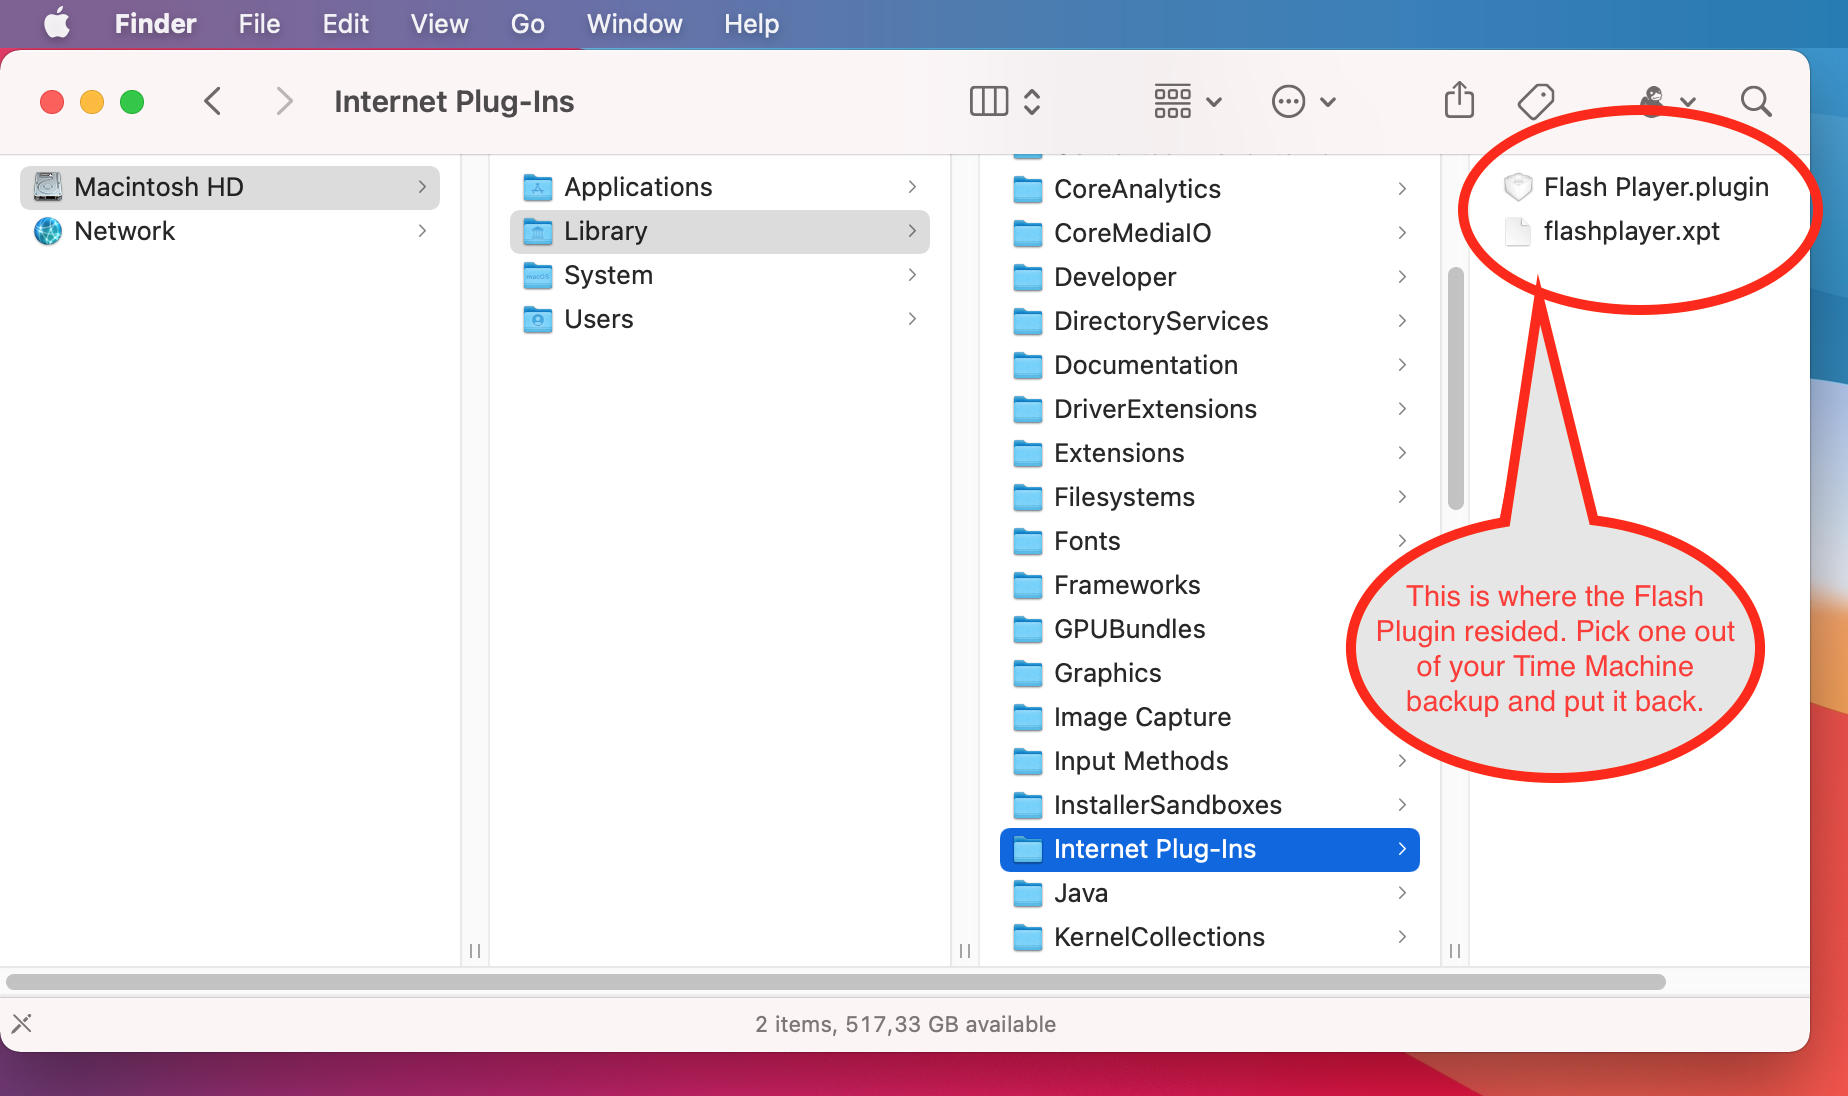Go forward with the forward arrow

pyautogui.click(x=284, y=101)
